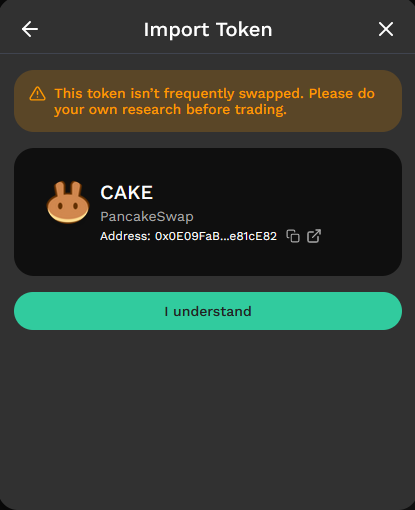The height and width of the screenshot is (510, 415).
Task: Click the Import Token title
Action: point(208,30)
